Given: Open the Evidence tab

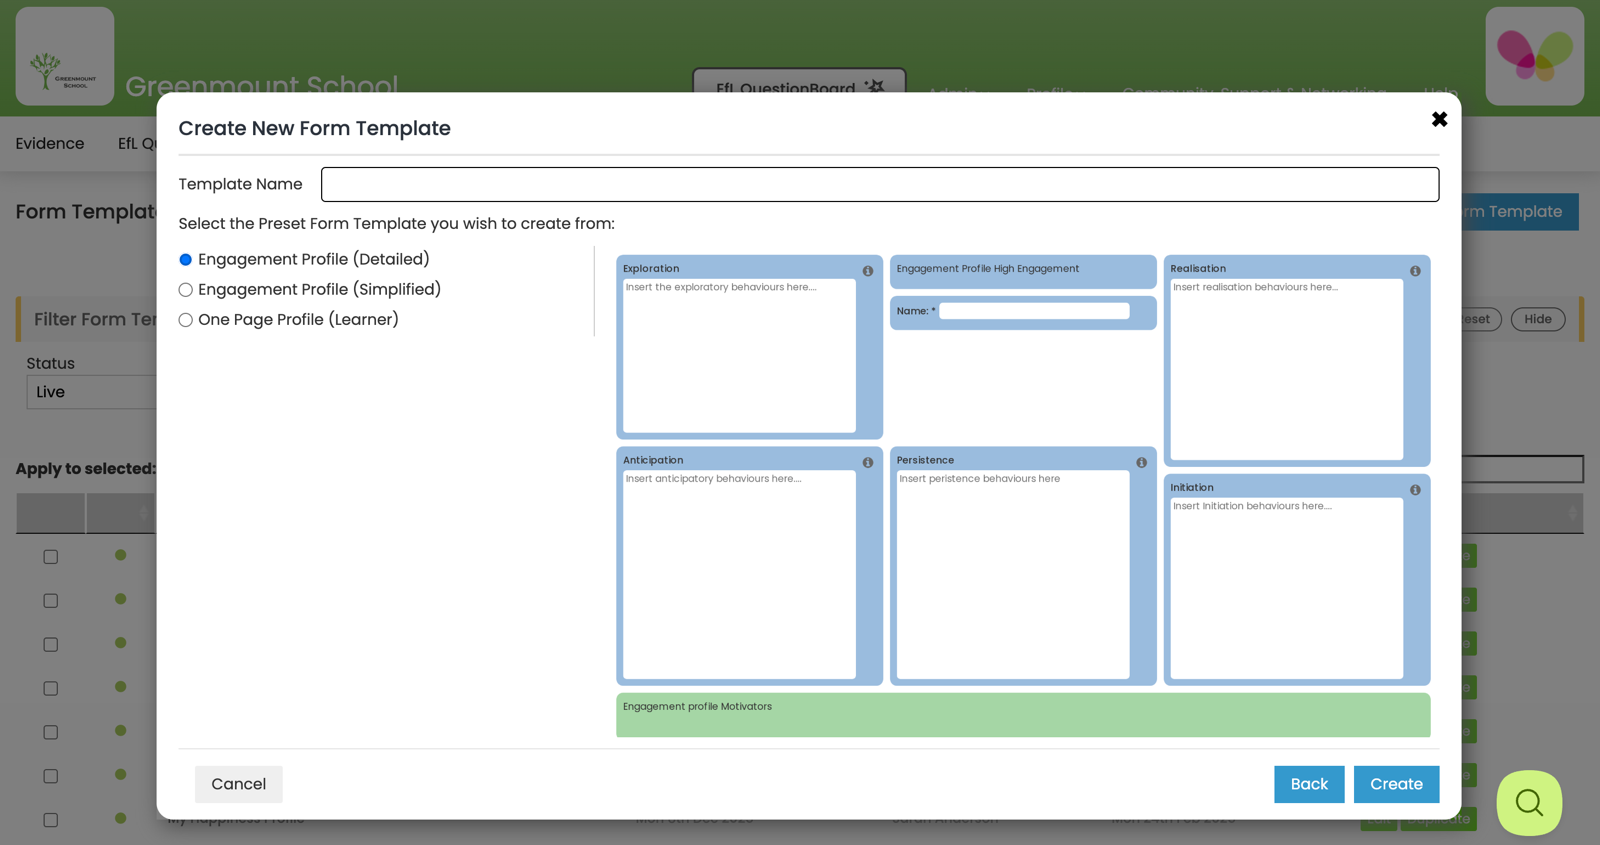Looking at the screenshot, I should coord(50,143).
